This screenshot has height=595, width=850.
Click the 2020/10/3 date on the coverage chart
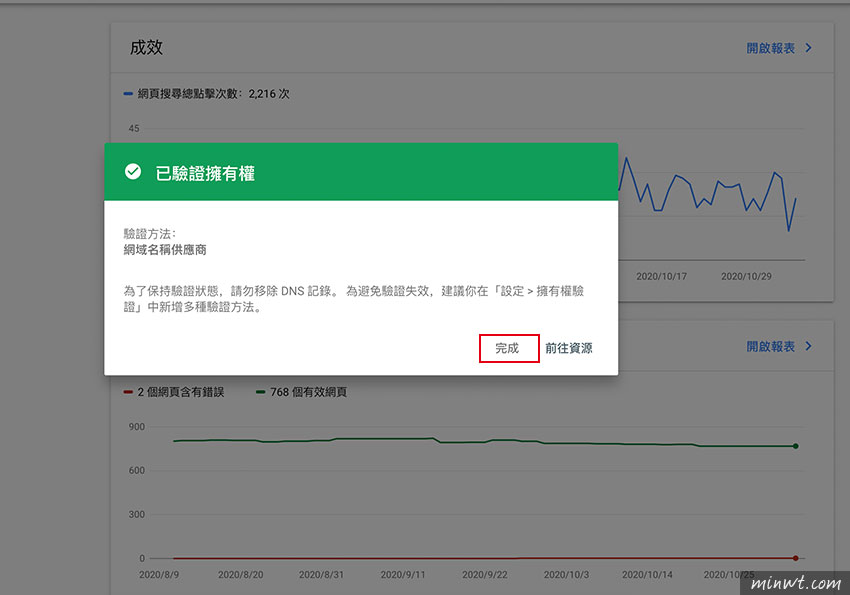(x=566, y=574)
